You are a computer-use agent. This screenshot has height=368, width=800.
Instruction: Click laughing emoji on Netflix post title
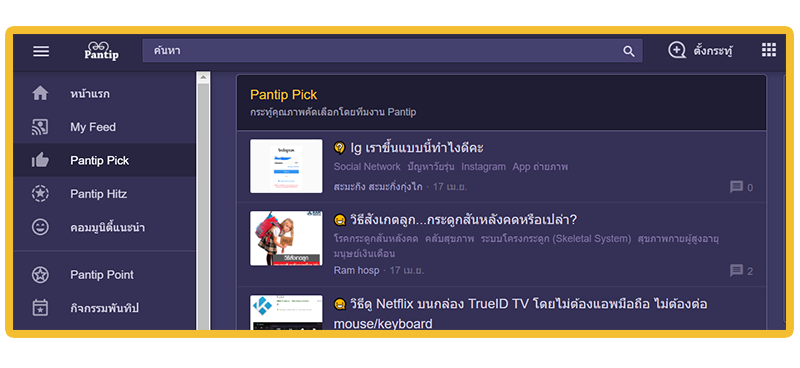(x=339, y=304)
